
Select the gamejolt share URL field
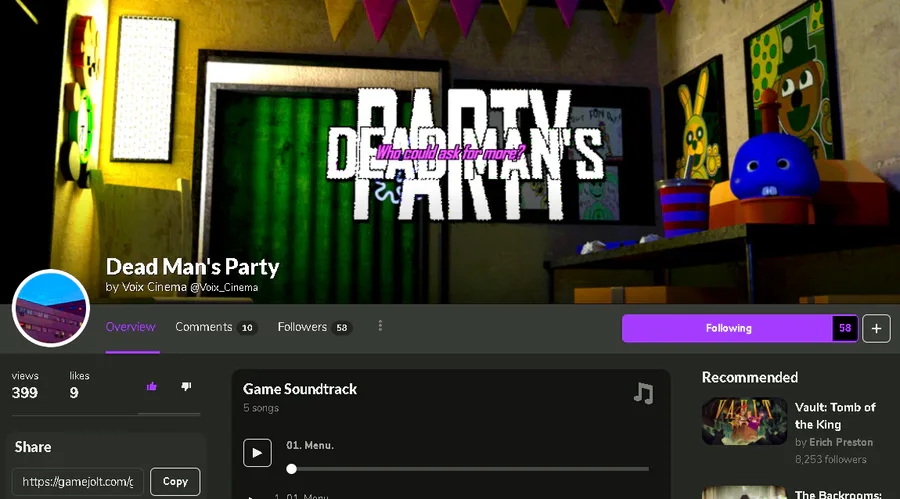click(77, 481)
